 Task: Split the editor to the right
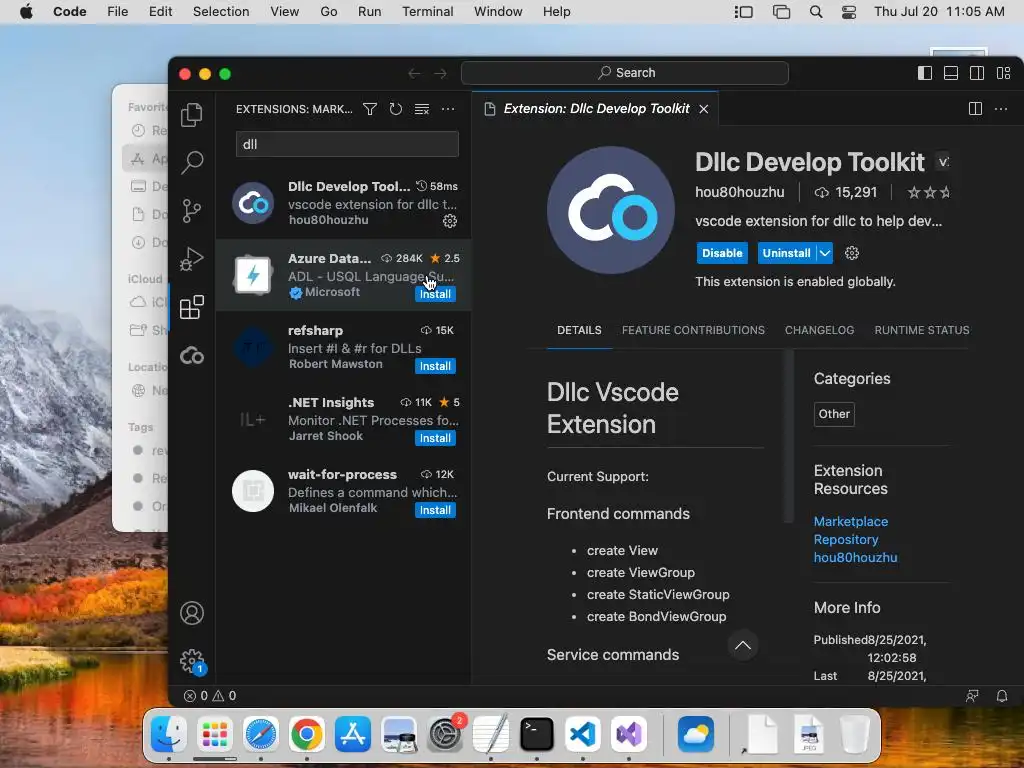(x=975, y=108)
